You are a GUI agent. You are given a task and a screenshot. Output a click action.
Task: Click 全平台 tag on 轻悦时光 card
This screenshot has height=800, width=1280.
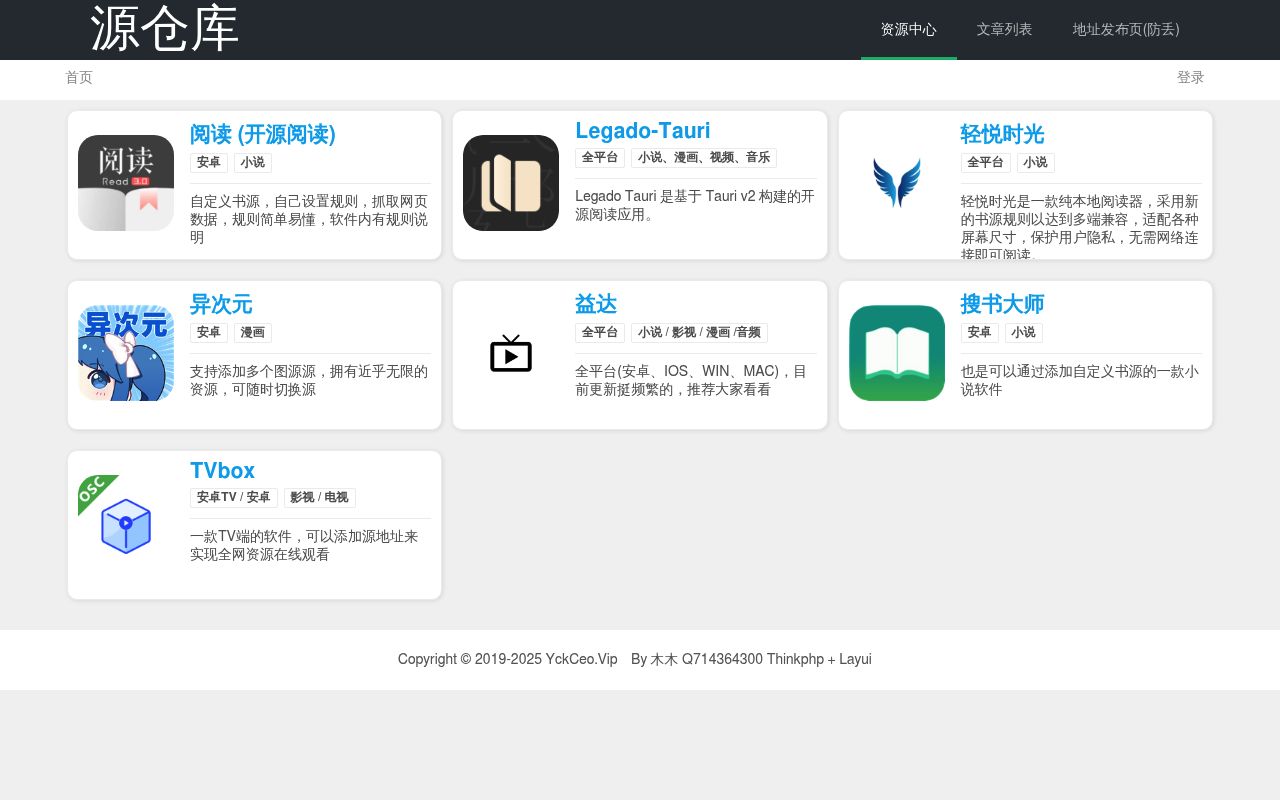pyautogui.click(x=986, y=163)
